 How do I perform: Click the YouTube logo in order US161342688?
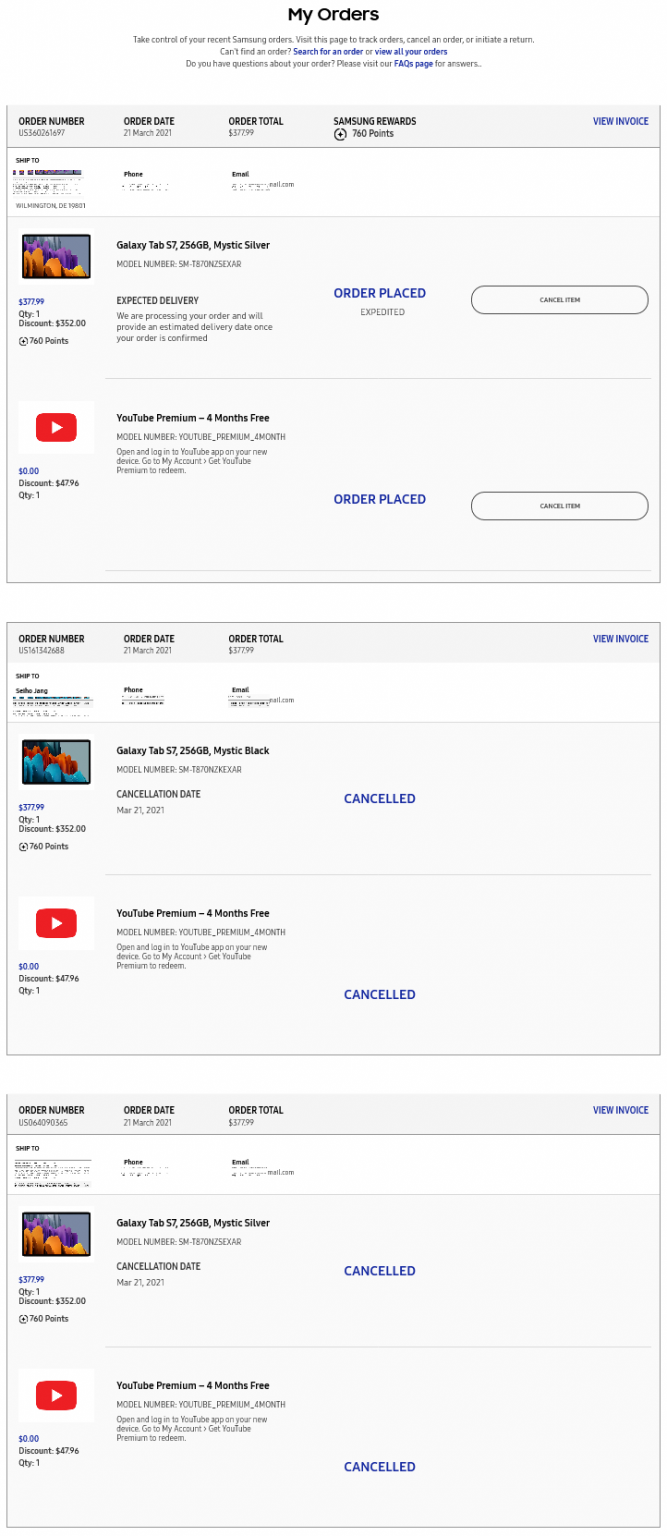(x=56, y=923)
